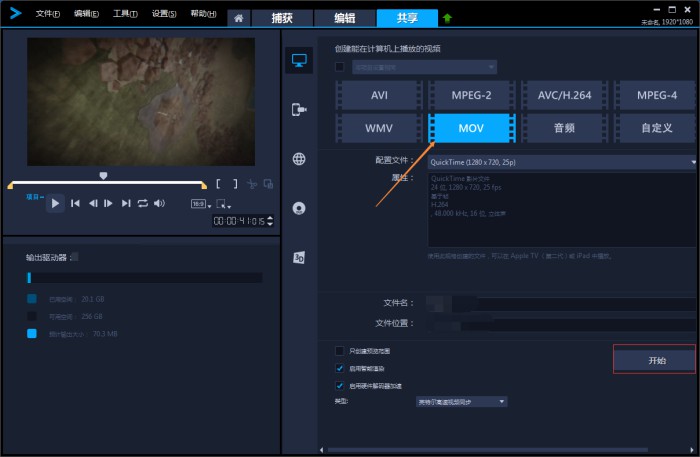Toggle the repeat loop icon
The image size is (700, 457).
tap(143, 203)
